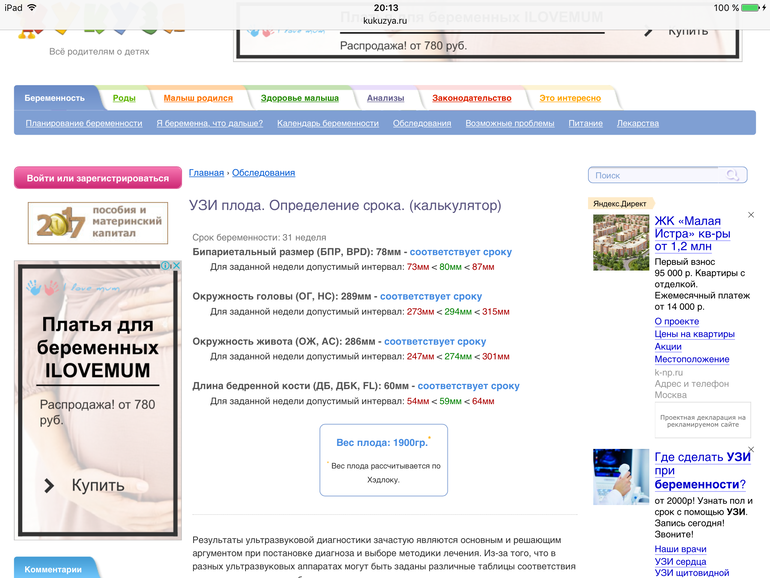Close the ЖК «Малая Истра» ad
770x578 pixels.
(x=751, y=215)
